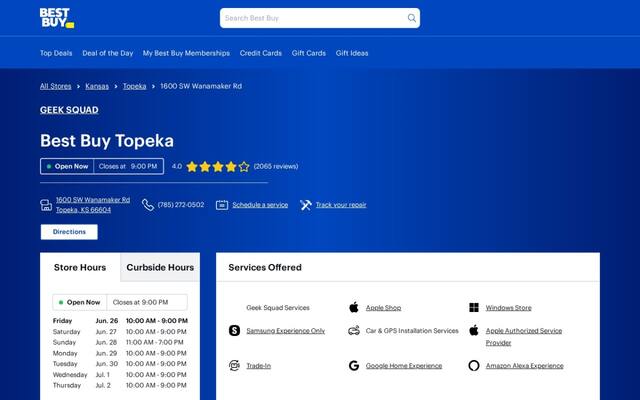Open Gift Ideas menu item

[x=352, y=53]
